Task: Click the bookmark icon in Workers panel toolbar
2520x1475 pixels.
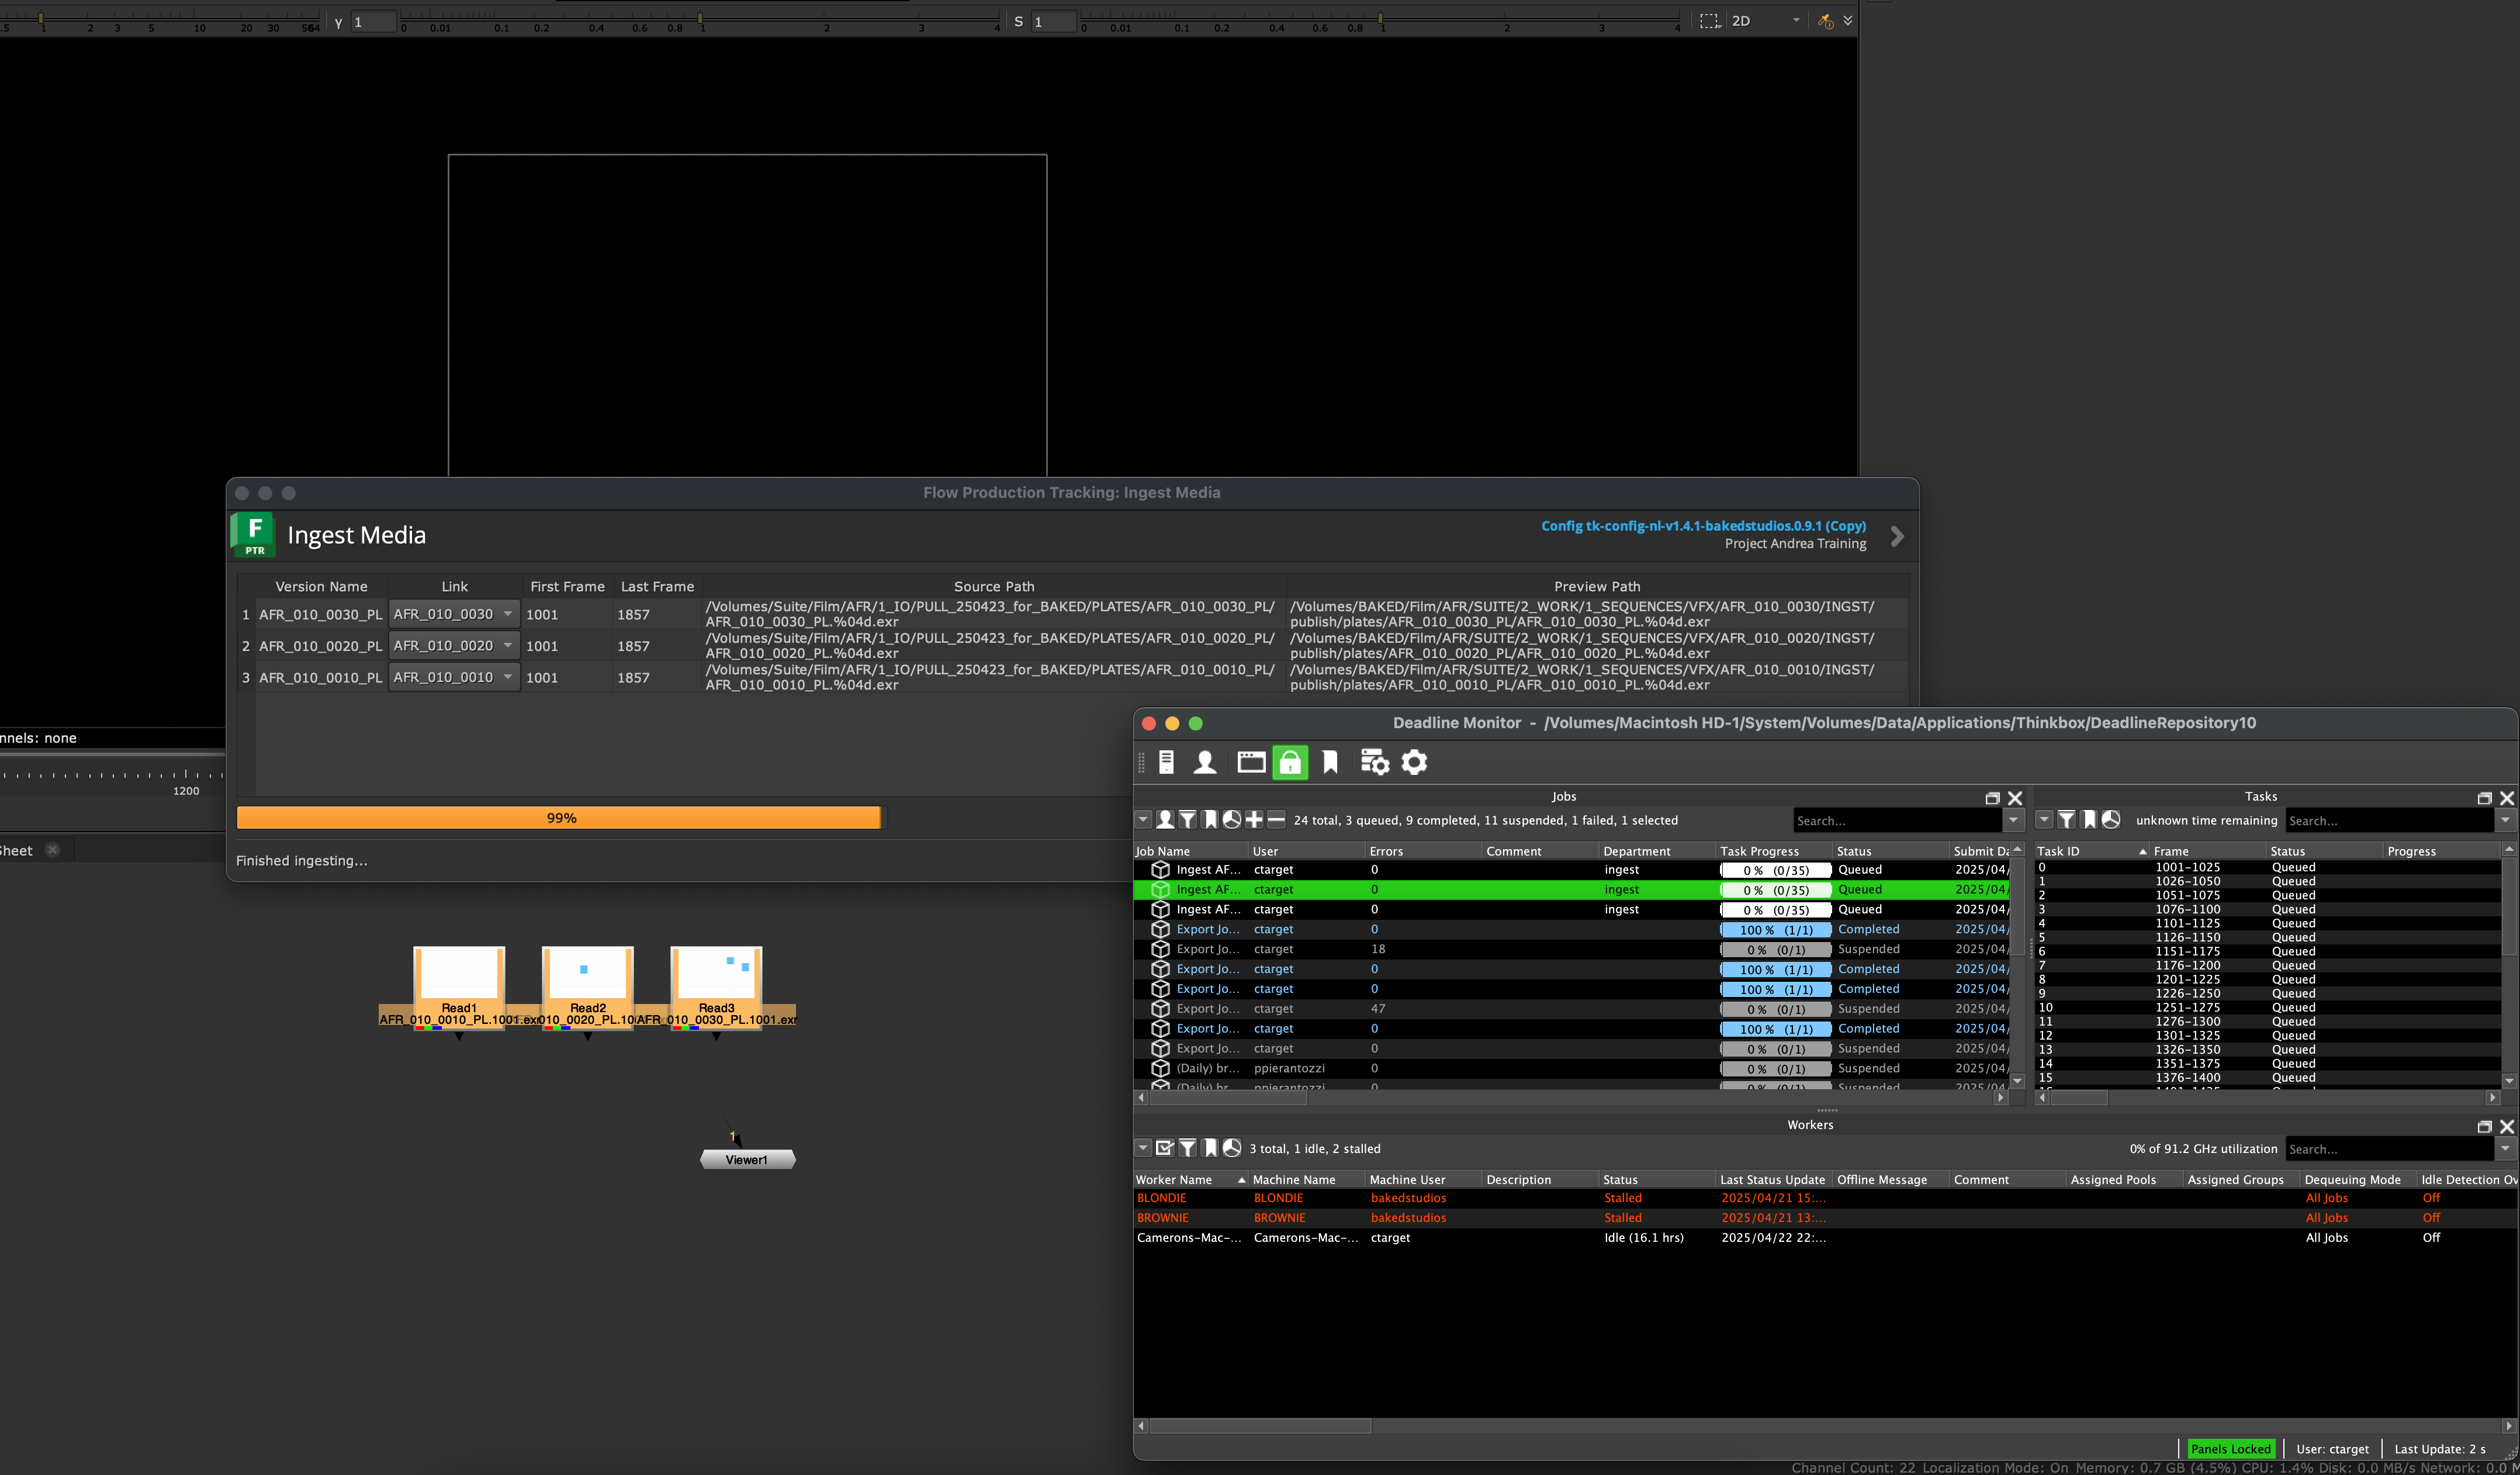Action: tap(1210, 1148)
